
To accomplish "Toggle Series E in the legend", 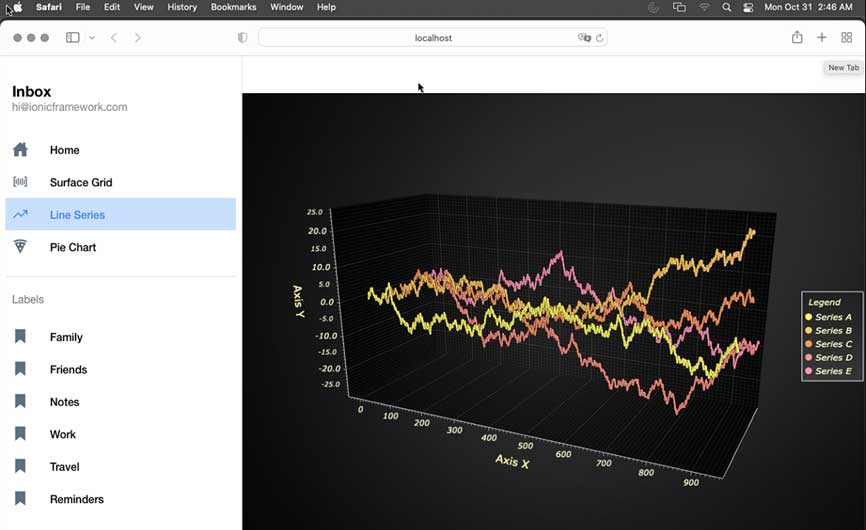I will pos(828,371).
